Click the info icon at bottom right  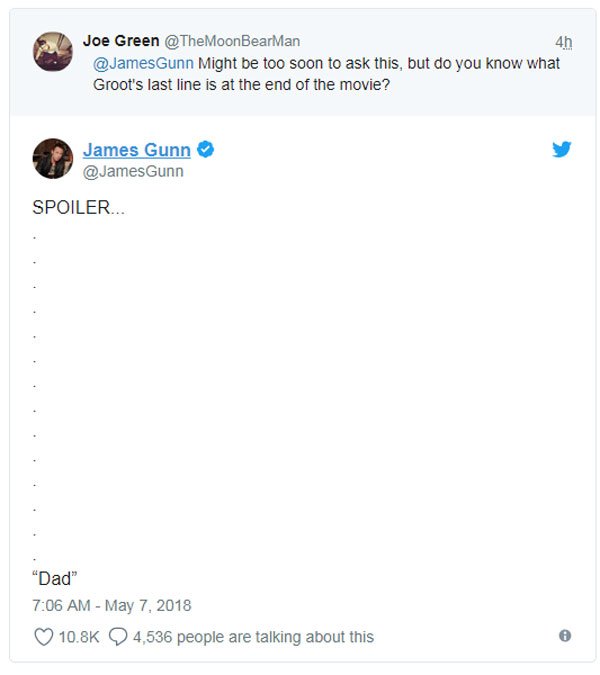coord(565,636)
